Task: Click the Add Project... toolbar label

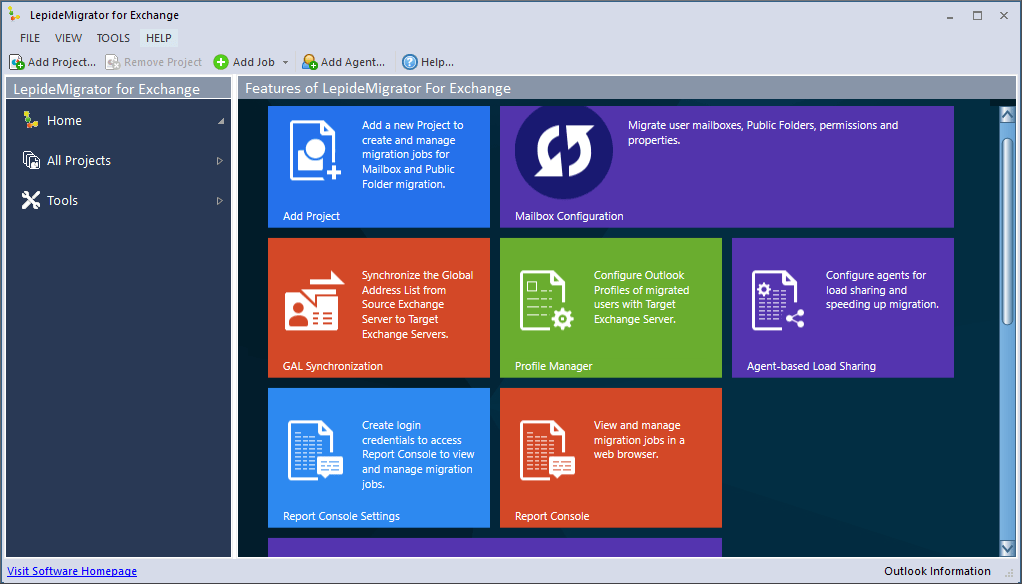Action: pyautogui.click(x=62, y=62)
